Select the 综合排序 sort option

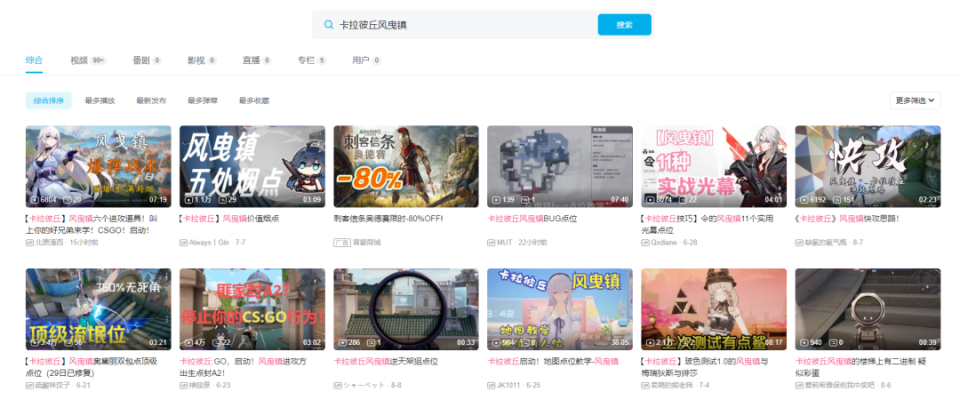tap(48, 100)
